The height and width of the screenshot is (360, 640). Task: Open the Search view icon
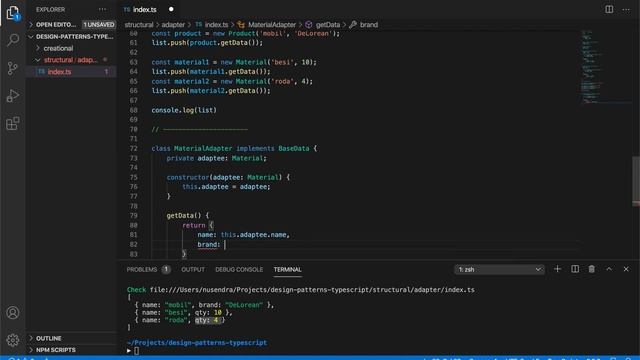click(x=13, y=40)
